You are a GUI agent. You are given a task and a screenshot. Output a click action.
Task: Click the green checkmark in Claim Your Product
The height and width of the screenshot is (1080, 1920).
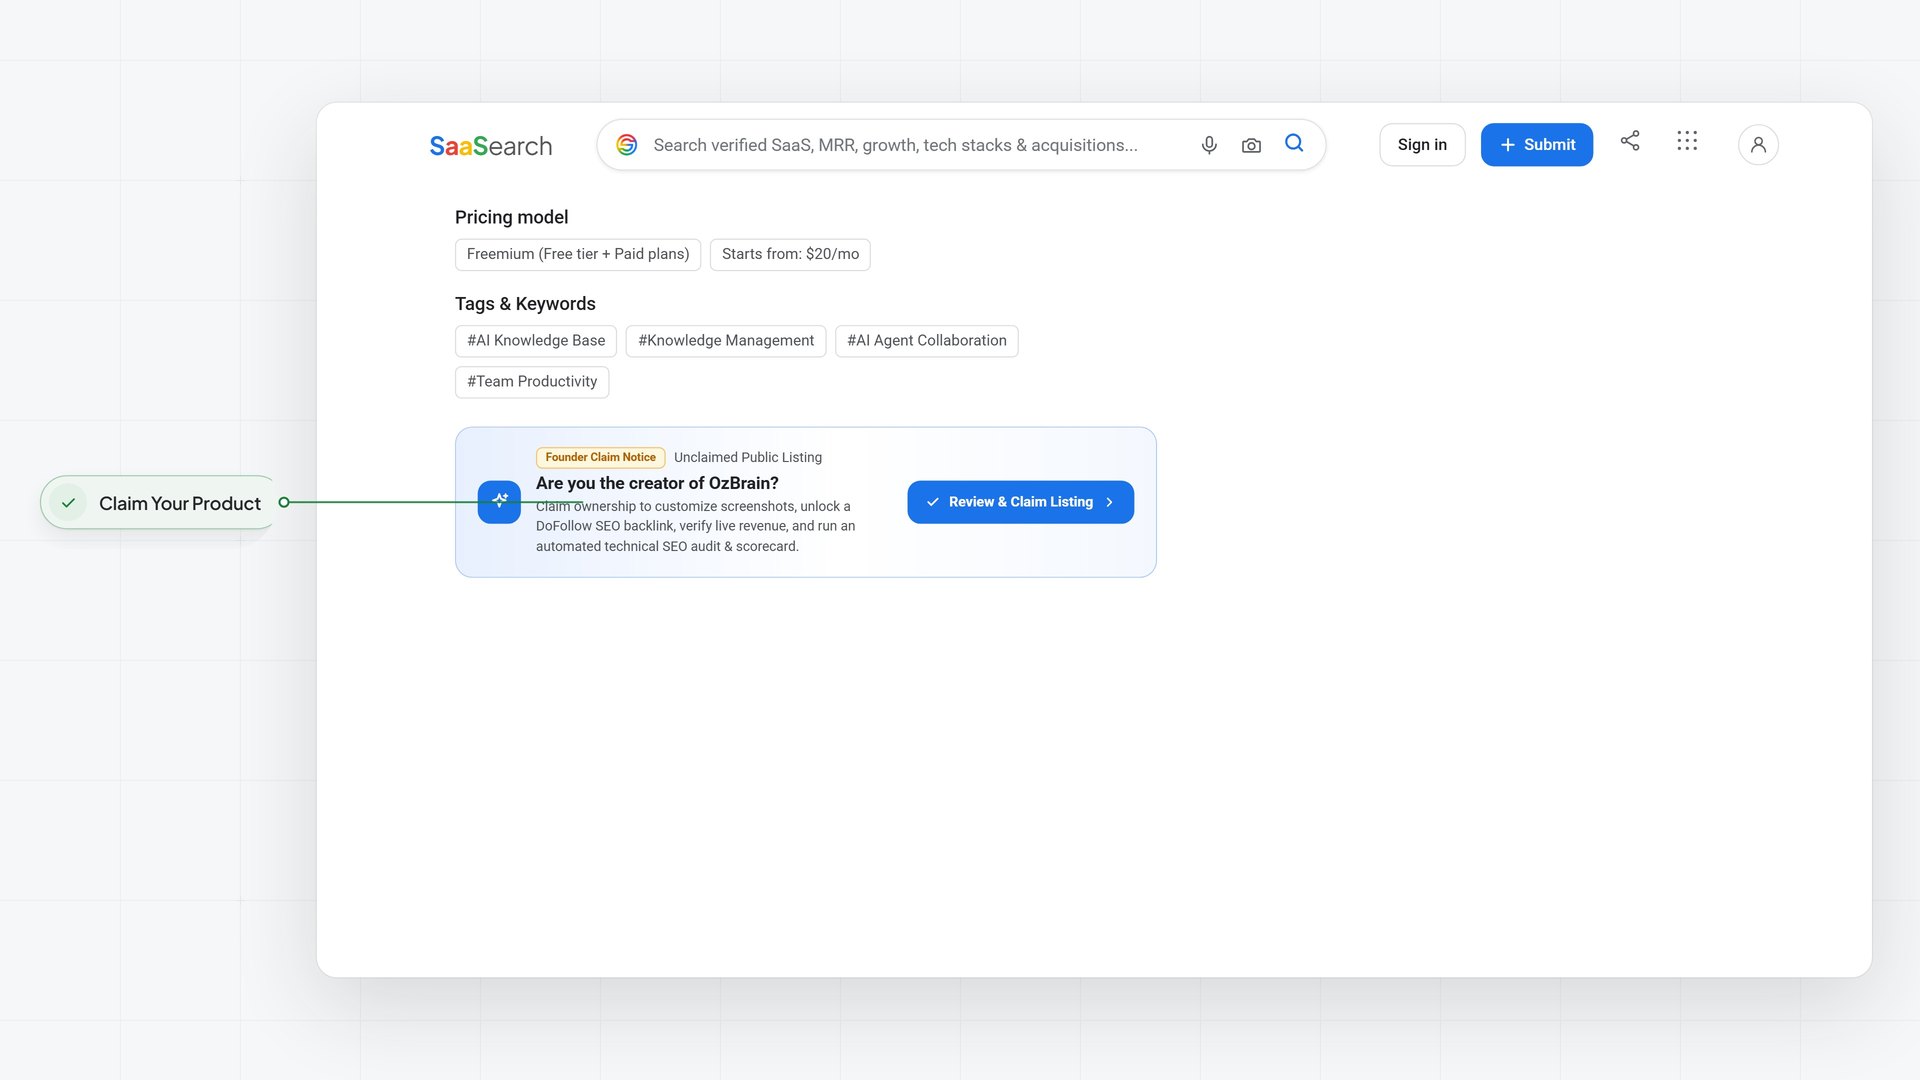pyautogui.click(x=68, y=503)
